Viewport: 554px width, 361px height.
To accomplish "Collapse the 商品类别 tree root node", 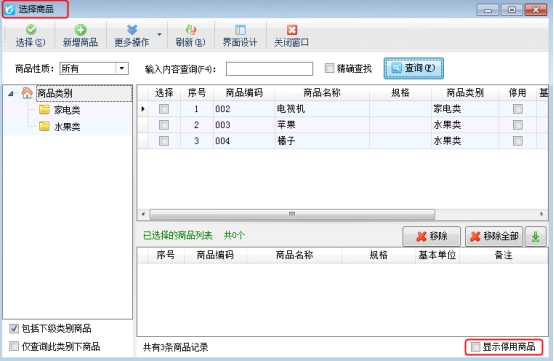I will [11, 94].
